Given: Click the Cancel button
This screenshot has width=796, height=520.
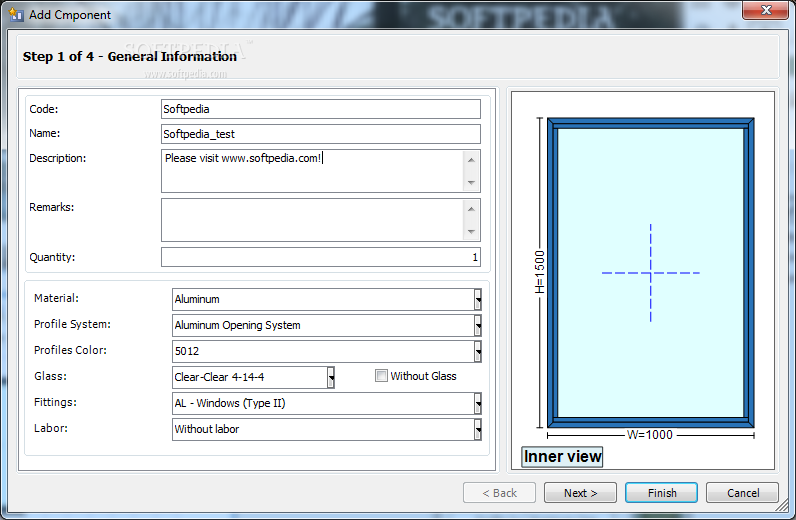Looking at the screenshot, I should (742, 493).
